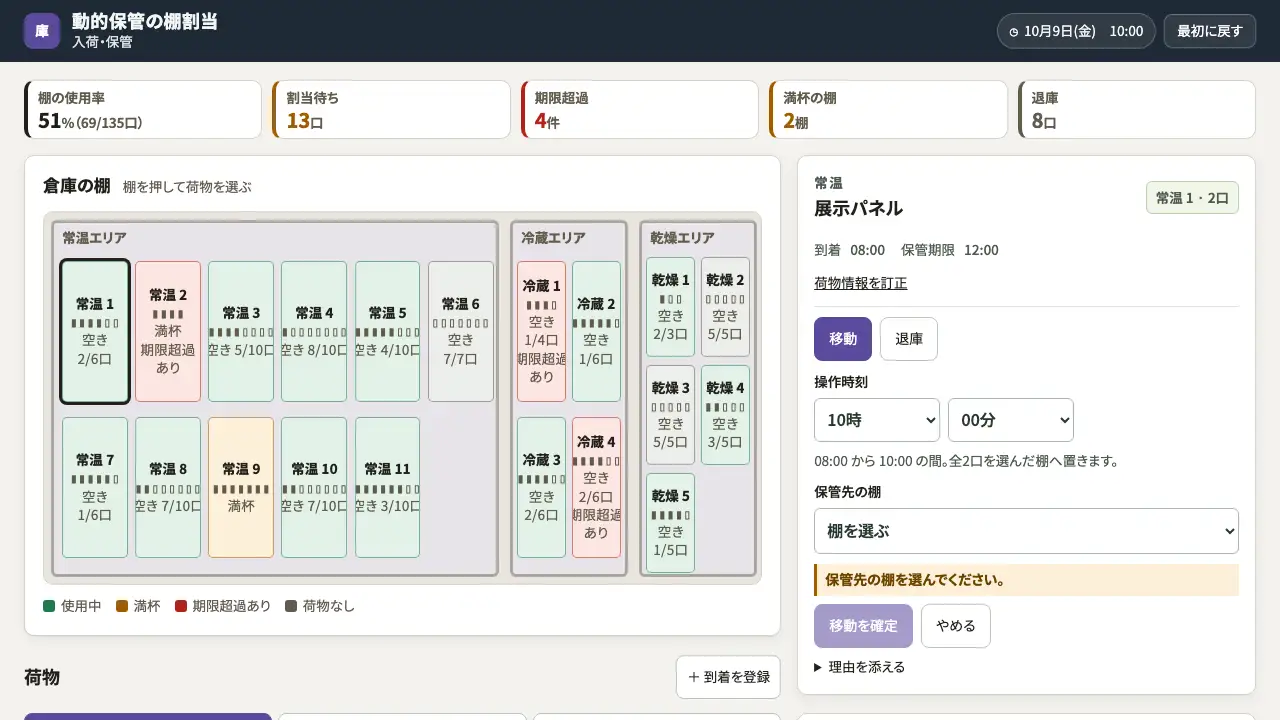1280x720 pixels.
Task: Pick shelf 常温 10
Action: (314, 487)
